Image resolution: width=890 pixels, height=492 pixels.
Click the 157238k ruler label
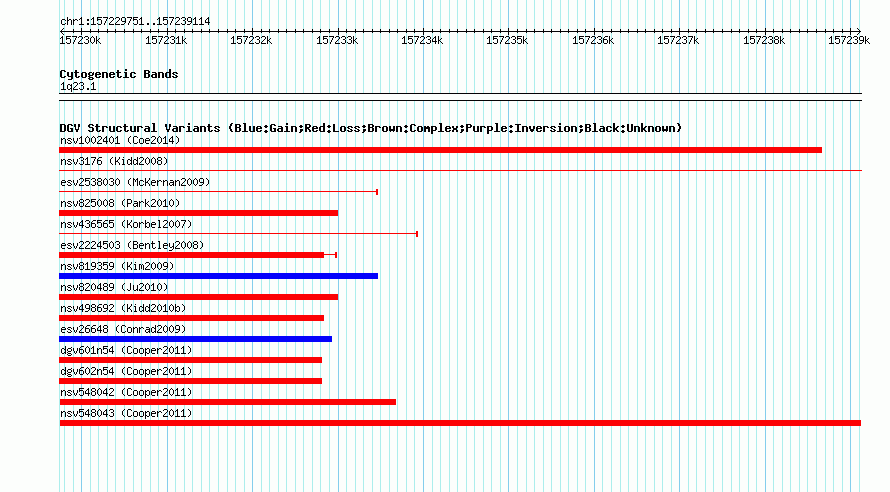(765, 40)
